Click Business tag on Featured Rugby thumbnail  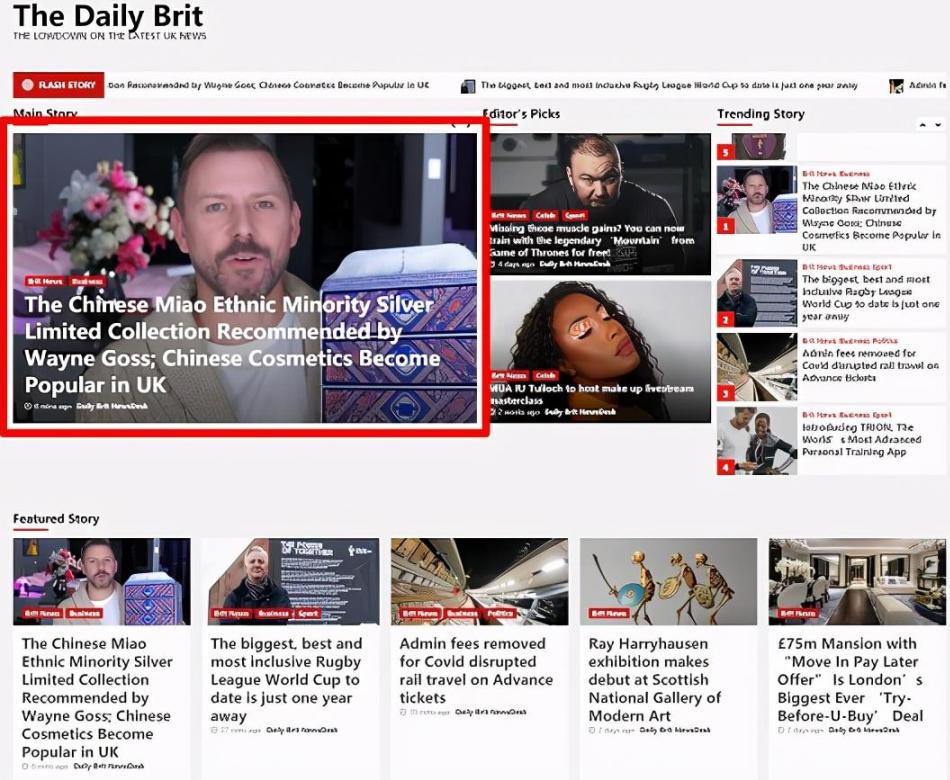(273, 613)
